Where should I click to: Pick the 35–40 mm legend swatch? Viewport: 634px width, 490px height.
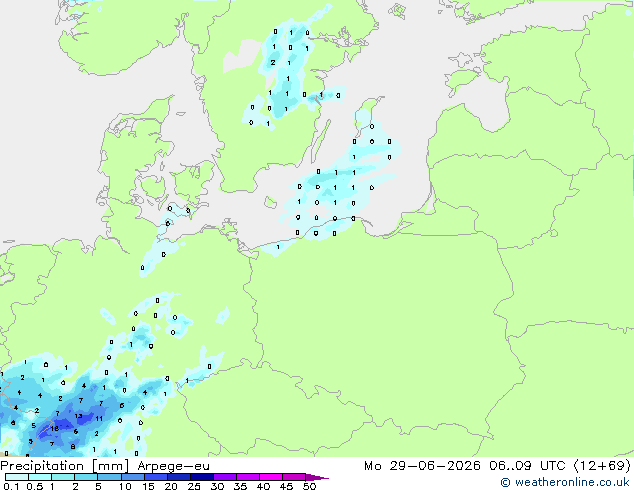click(x=248, y=477)
